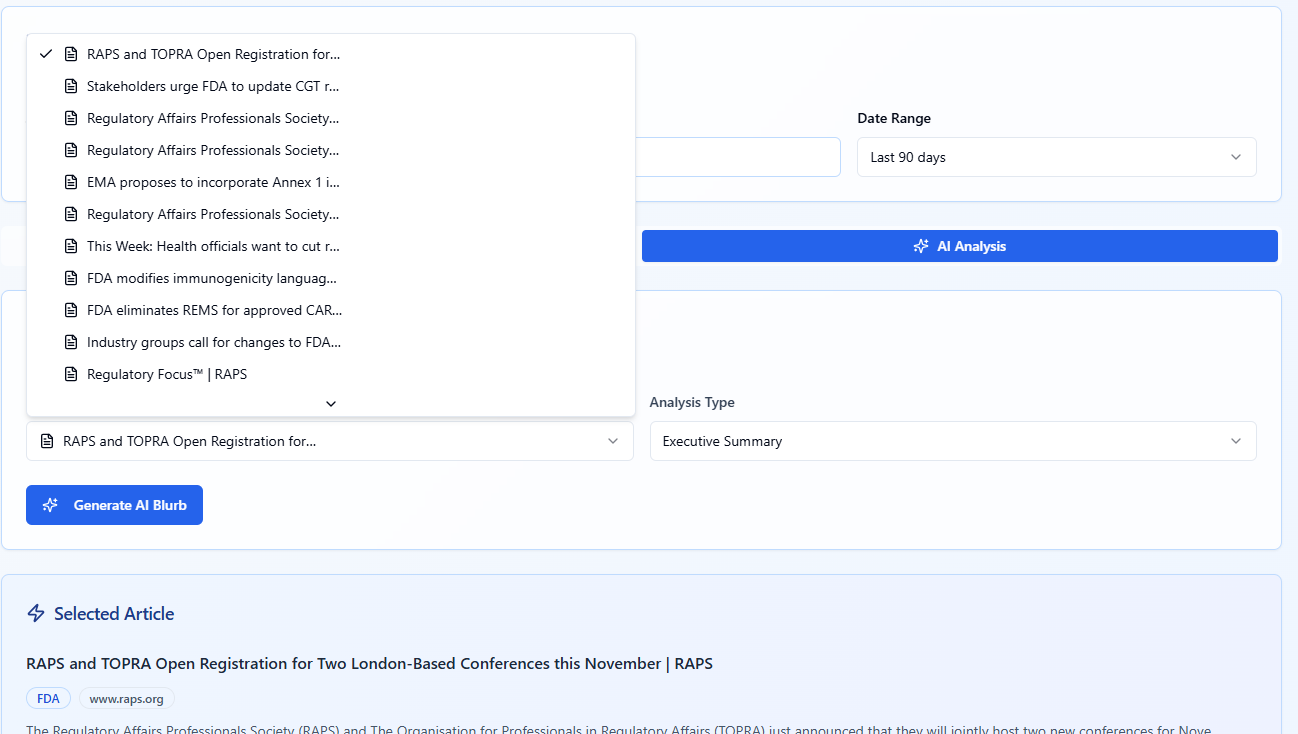
Task: Click the sparkle icon in Generate AI Blurb button
Action: pos(51,505)
